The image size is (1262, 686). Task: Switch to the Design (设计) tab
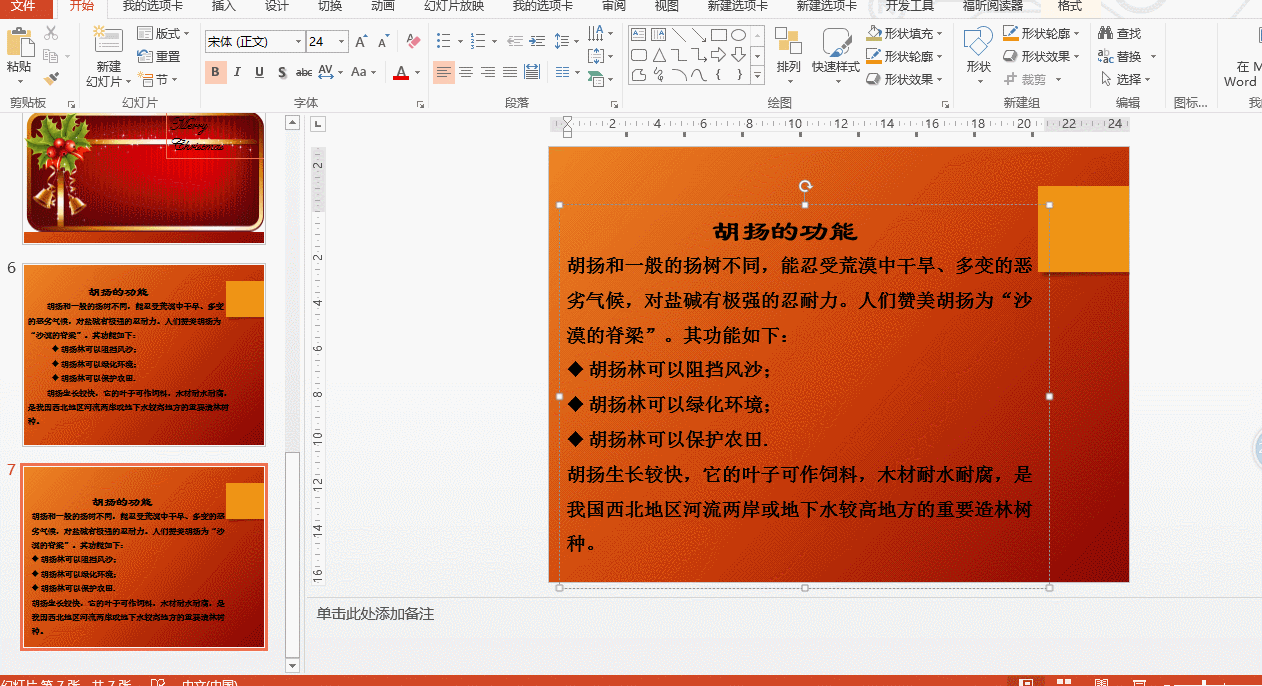277,6
